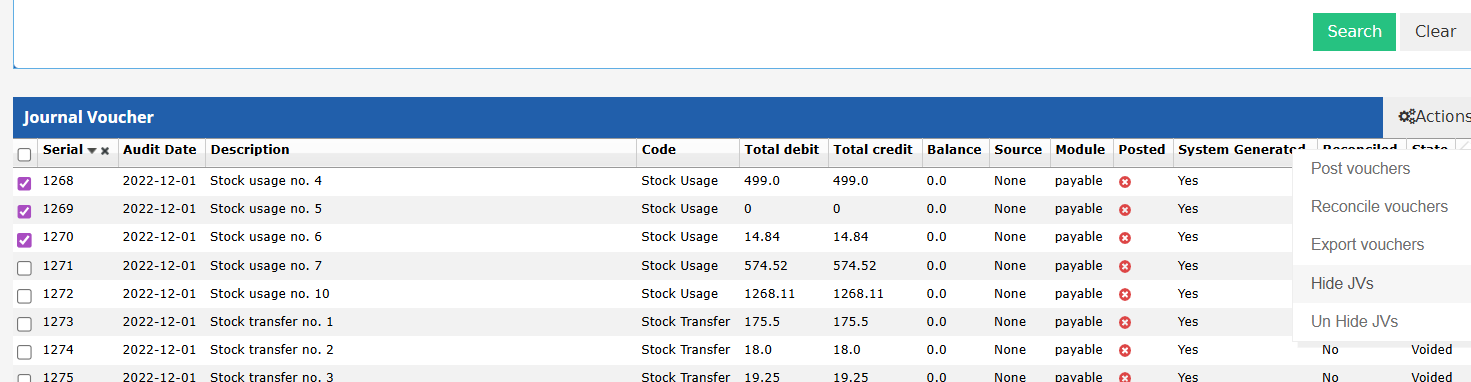Viewport: 1471px width, 382px height.
Task: Open the Actions gear menu
Action: [1434, 117]
